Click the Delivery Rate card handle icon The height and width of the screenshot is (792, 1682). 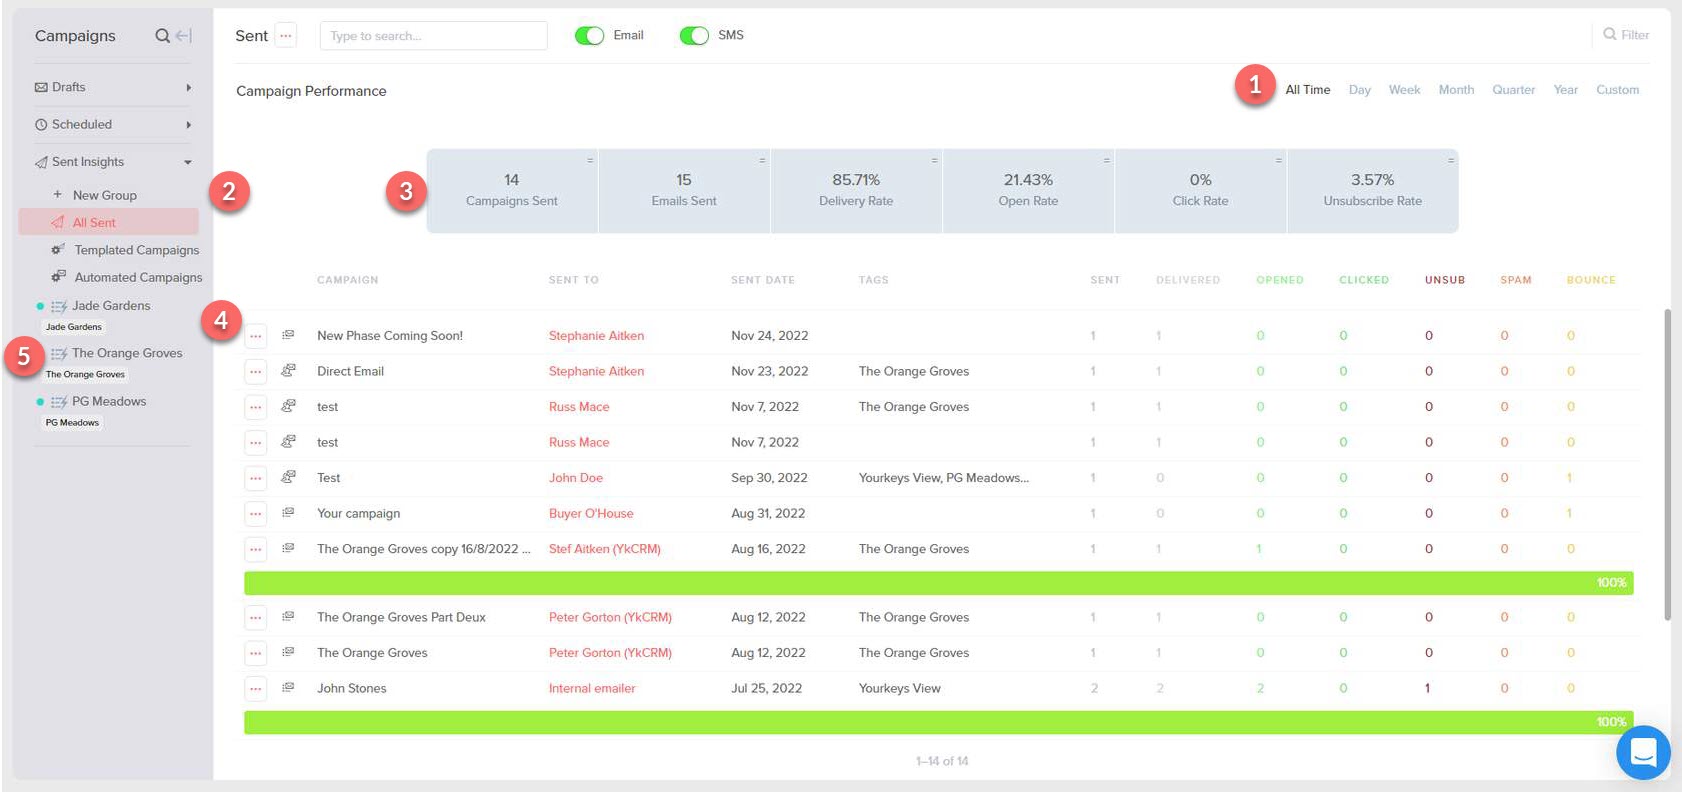click(x=935, y=160)
